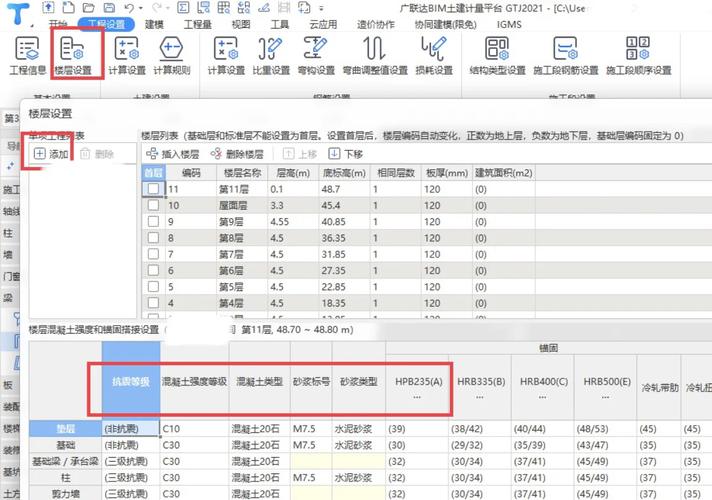
Task: Open the 结构类型设置 tool
Action: [497, 55]
